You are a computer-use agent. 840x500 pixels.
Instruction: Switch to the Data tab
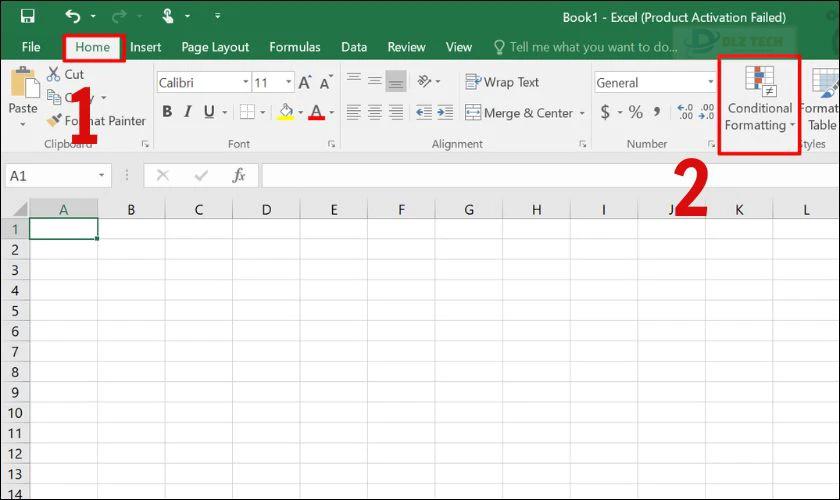[354, 47]
